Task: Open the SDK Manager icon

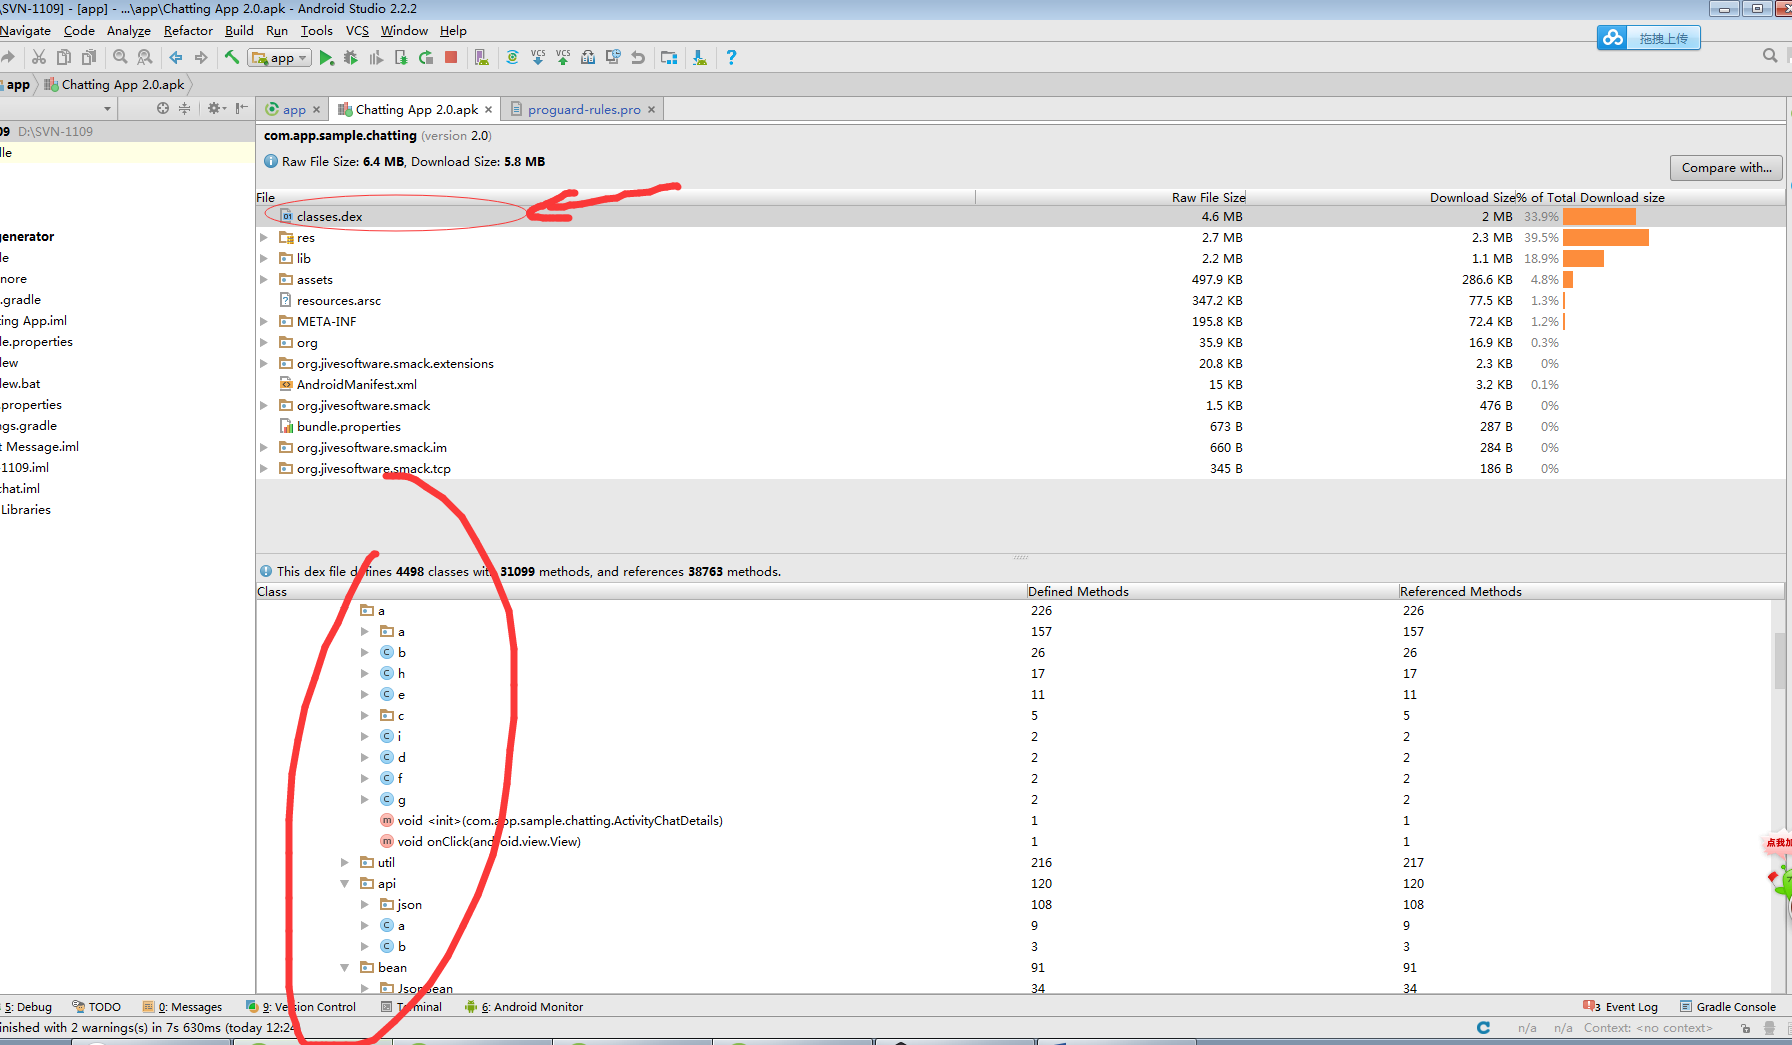Action: (x=700, y=57)
